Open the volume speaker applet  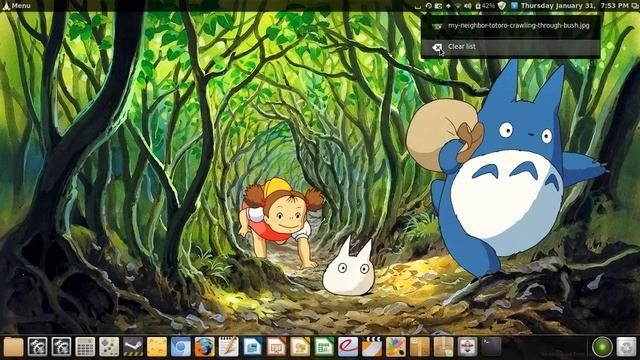(468, 6)
